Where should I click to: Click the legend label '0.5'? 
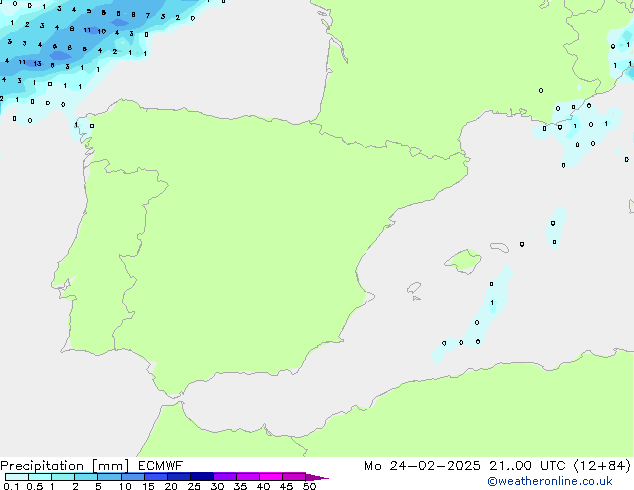click(34, 486)
